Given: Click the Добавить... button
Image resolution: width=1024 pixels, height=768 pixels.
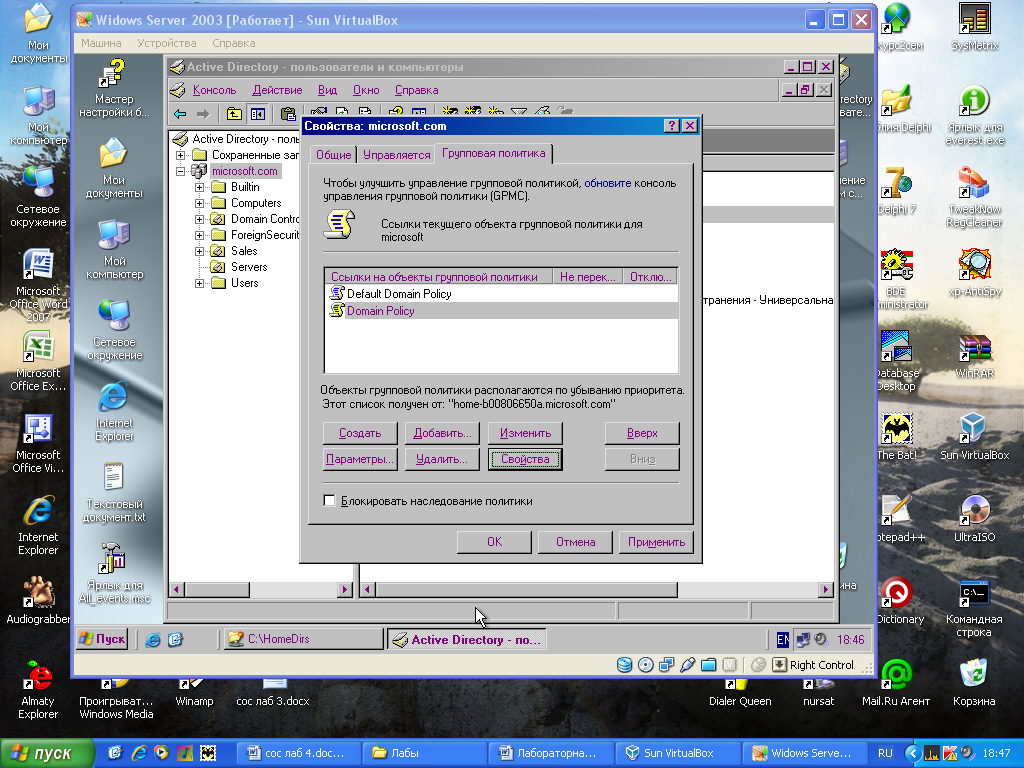Looking at the screenshot, I should [x=442, y=433].
